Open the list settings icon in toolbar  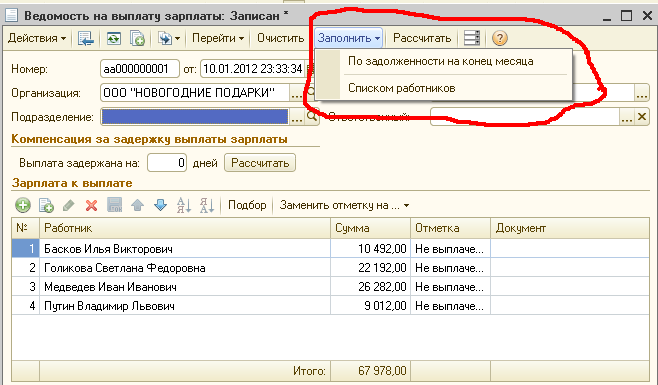click(472, 38)
